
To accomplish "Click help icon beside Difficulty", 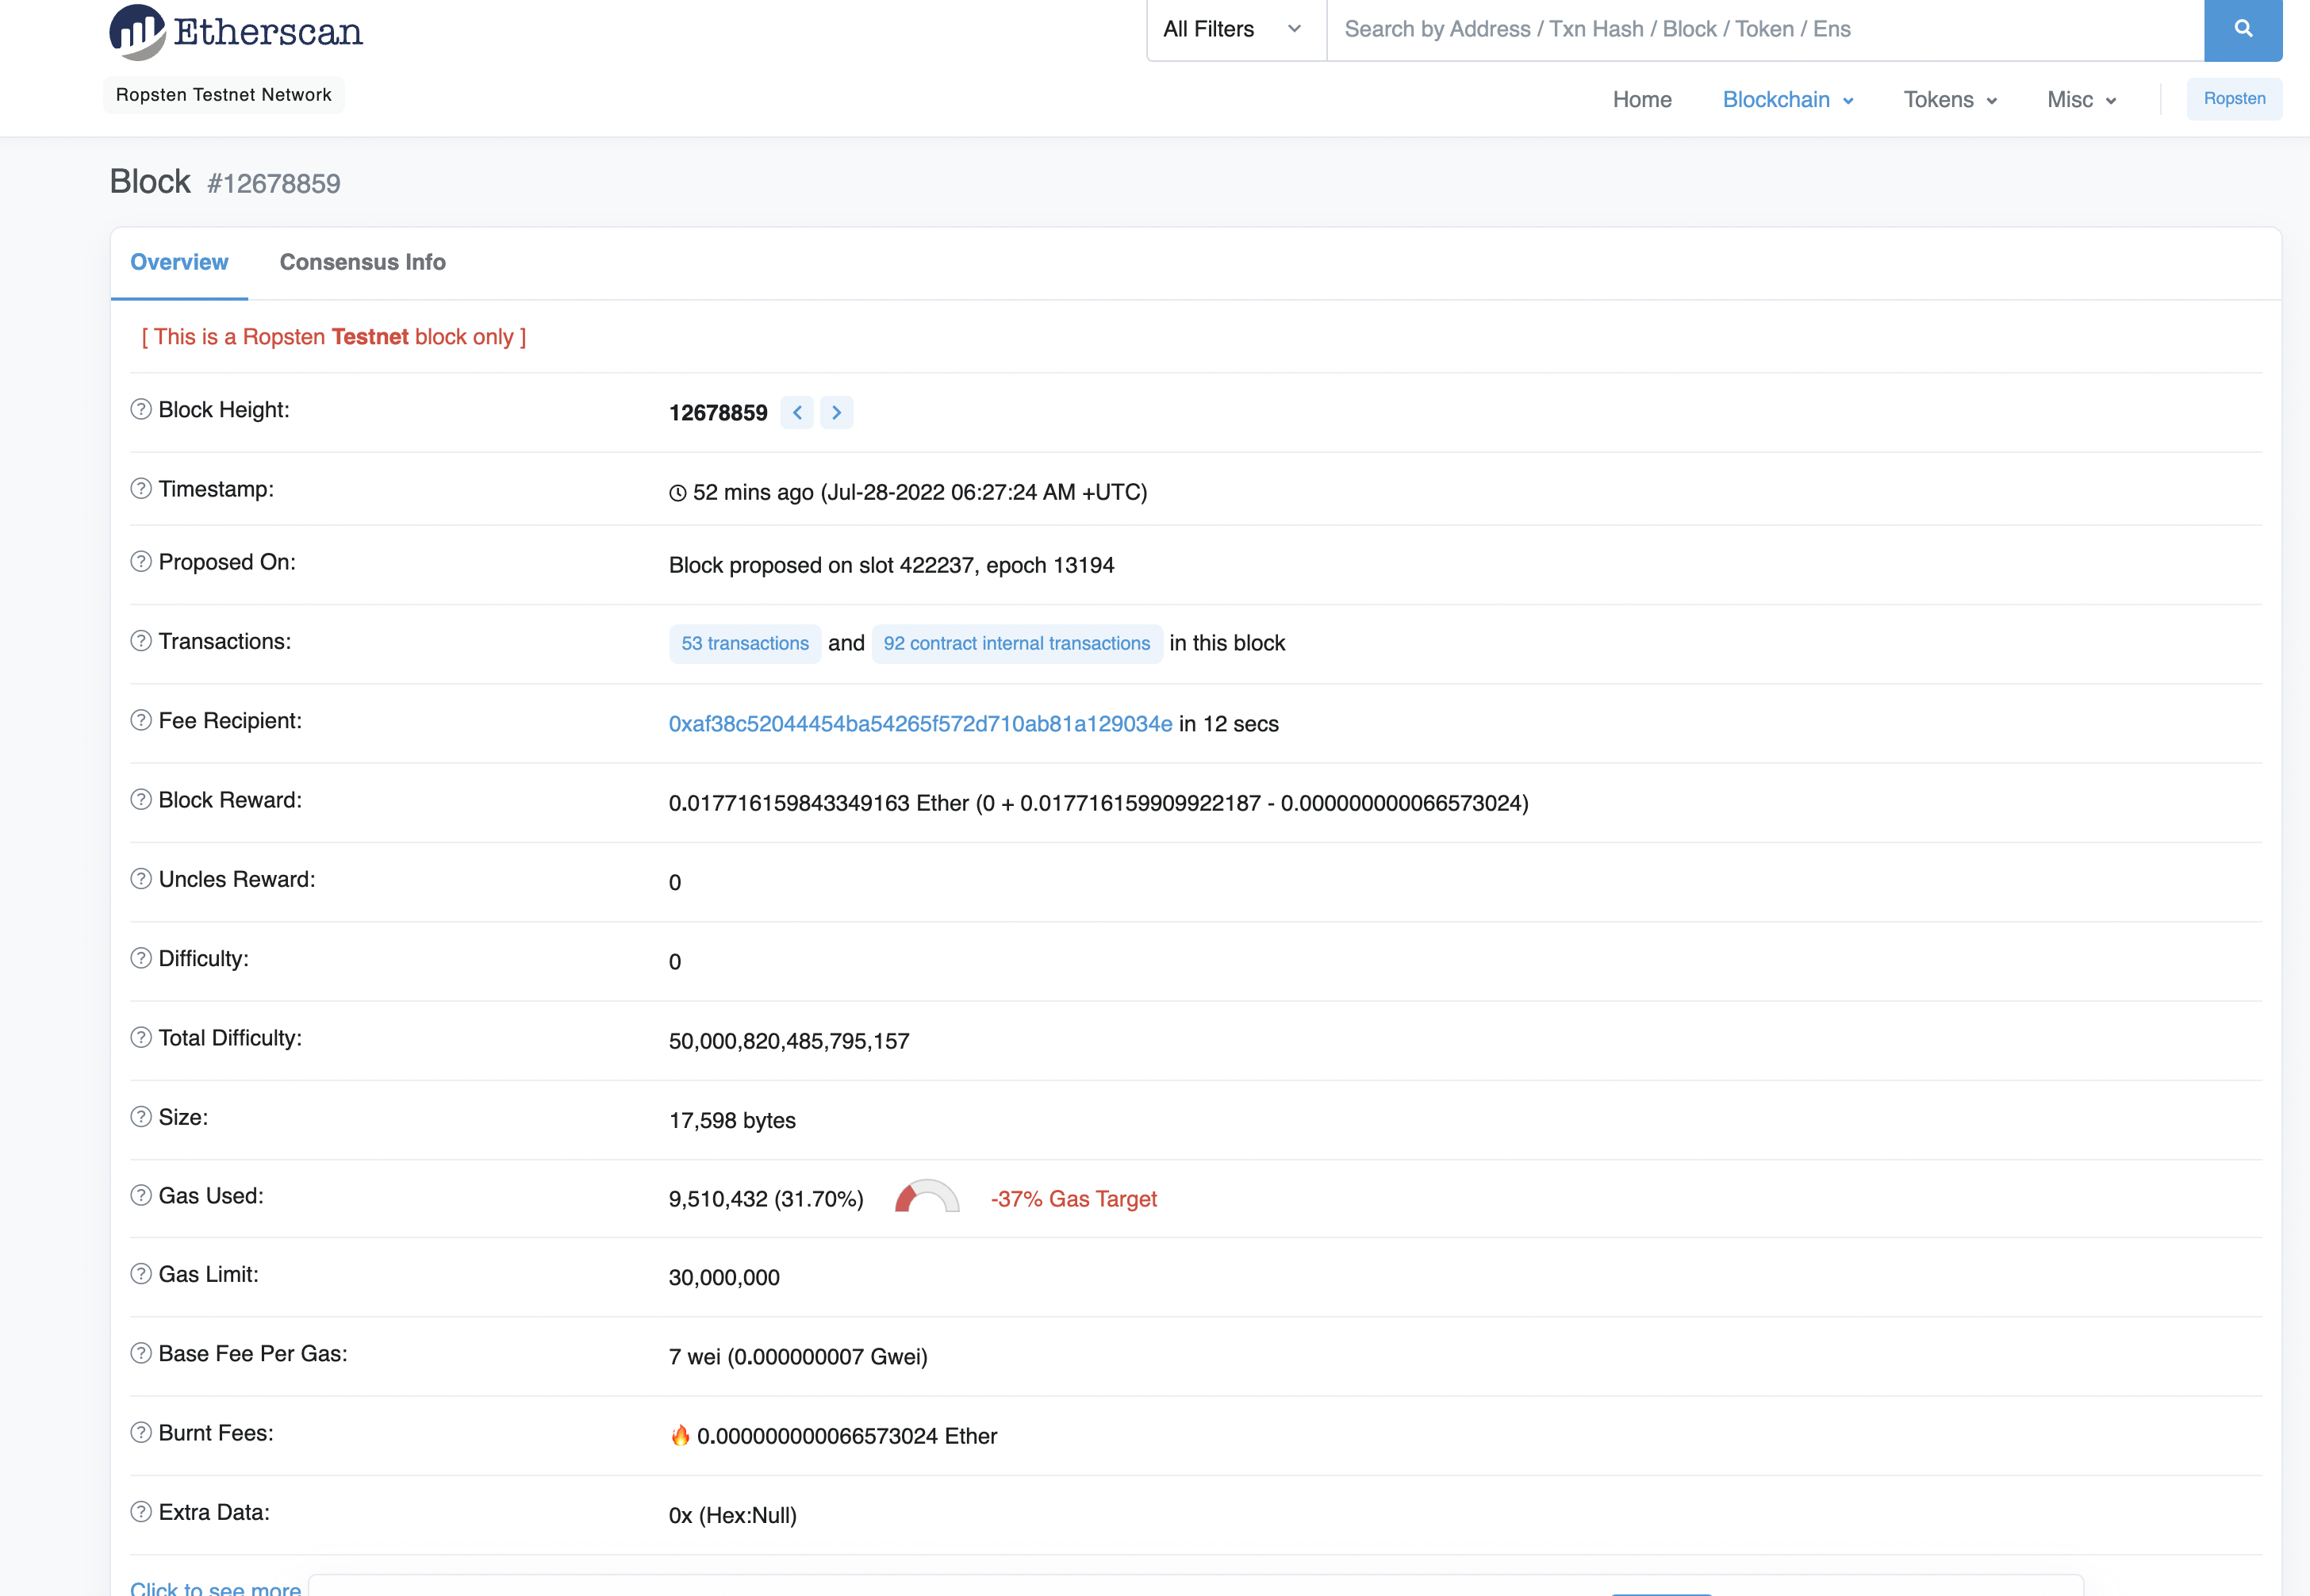I will click(141, 957).
